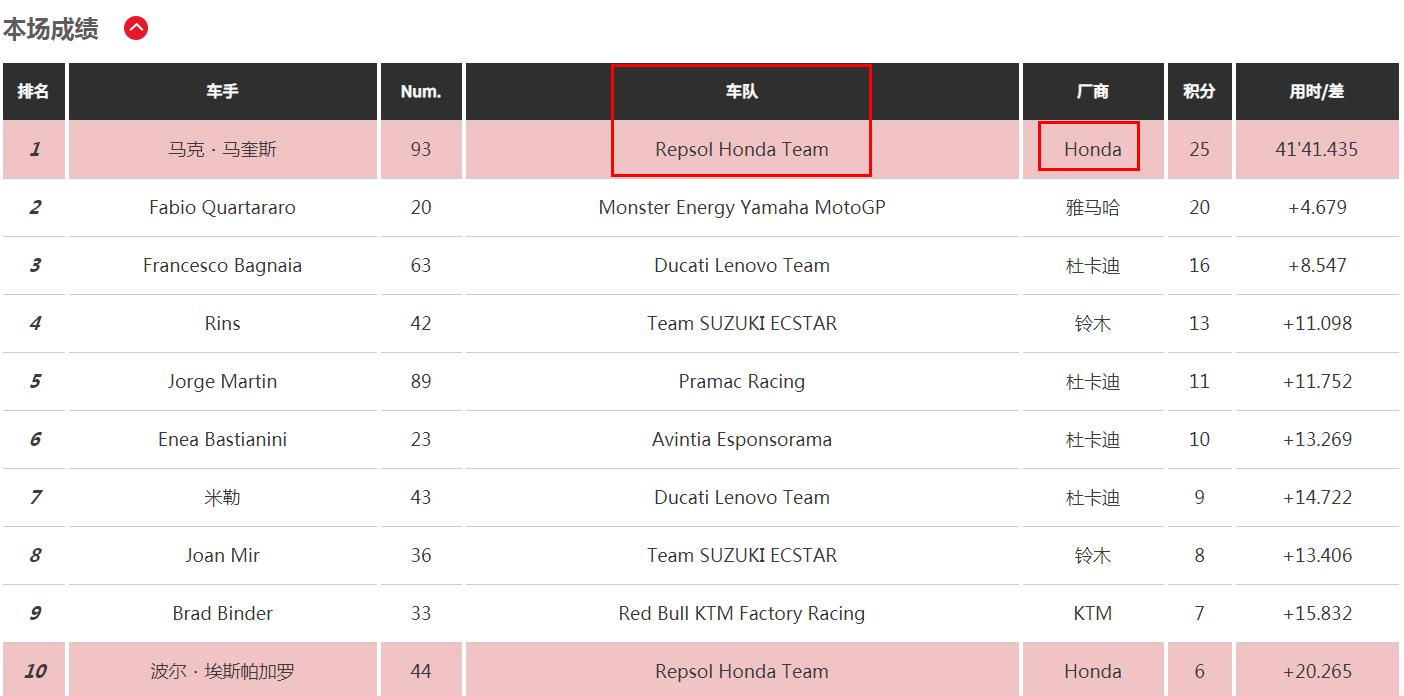Screen dimensions: 1404x696
Task: Click winning time 41'41.435
Action: click(1317, 149)
